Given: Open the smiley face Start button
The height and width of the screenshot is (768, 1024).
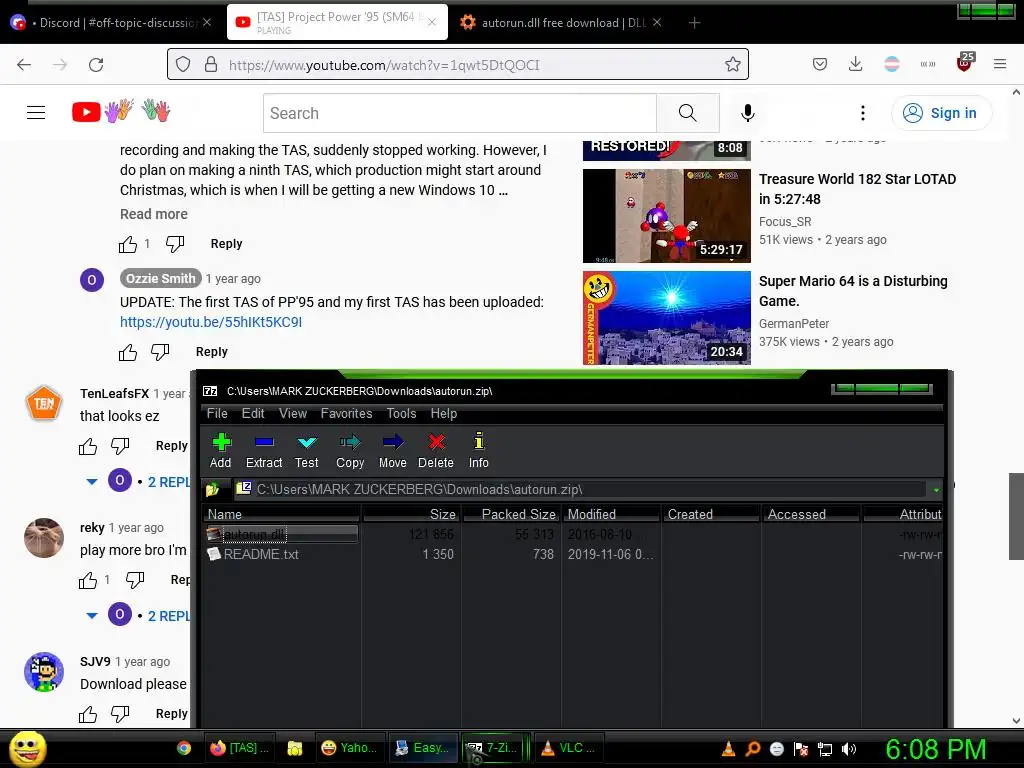Looking at the screenshot, I should (x=27, y=749).
